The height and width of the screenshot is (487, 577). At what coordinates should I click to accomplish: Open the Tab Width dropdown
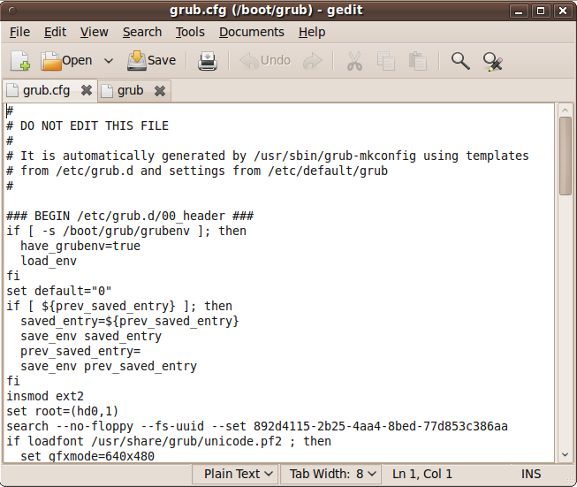(331, 474)
